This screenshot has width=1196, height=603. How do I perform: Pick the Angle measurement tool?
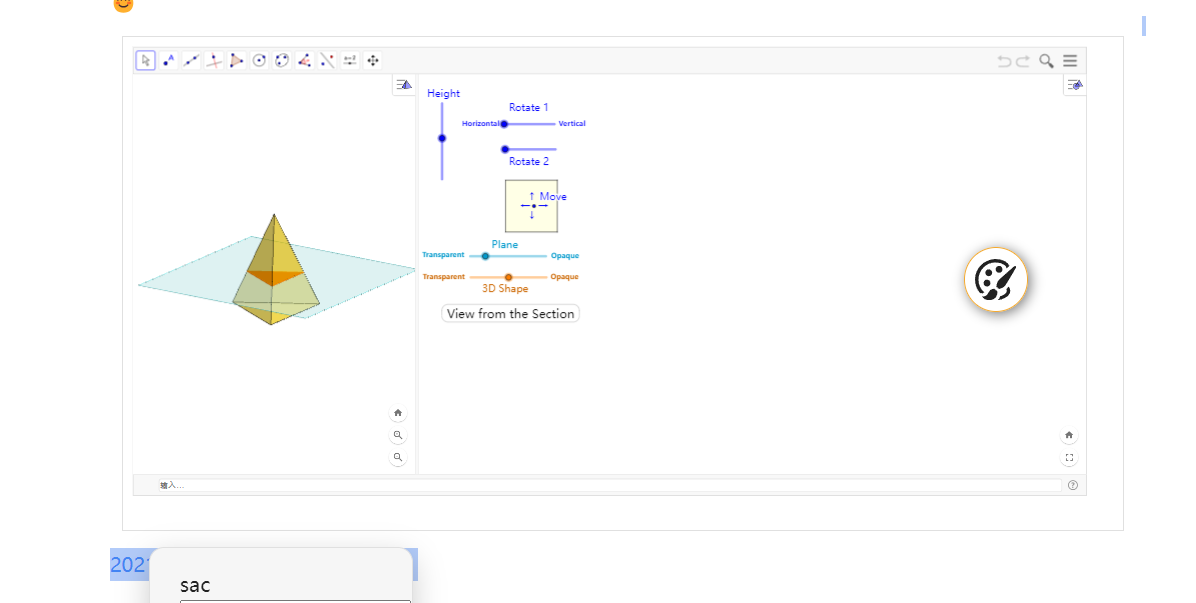(304, 60)
